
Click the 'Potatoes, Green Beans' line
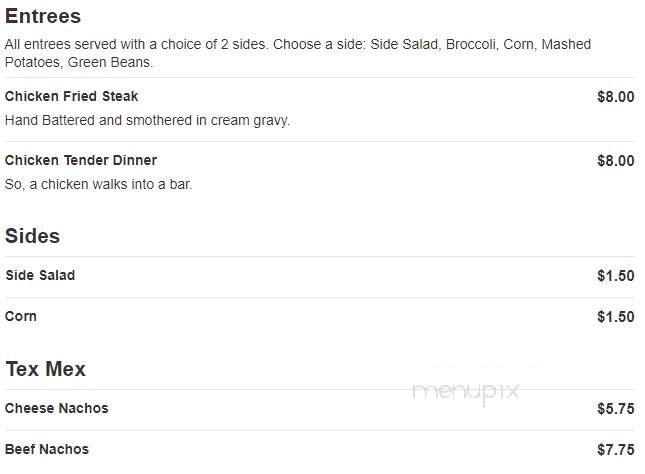tap(79, 63)
